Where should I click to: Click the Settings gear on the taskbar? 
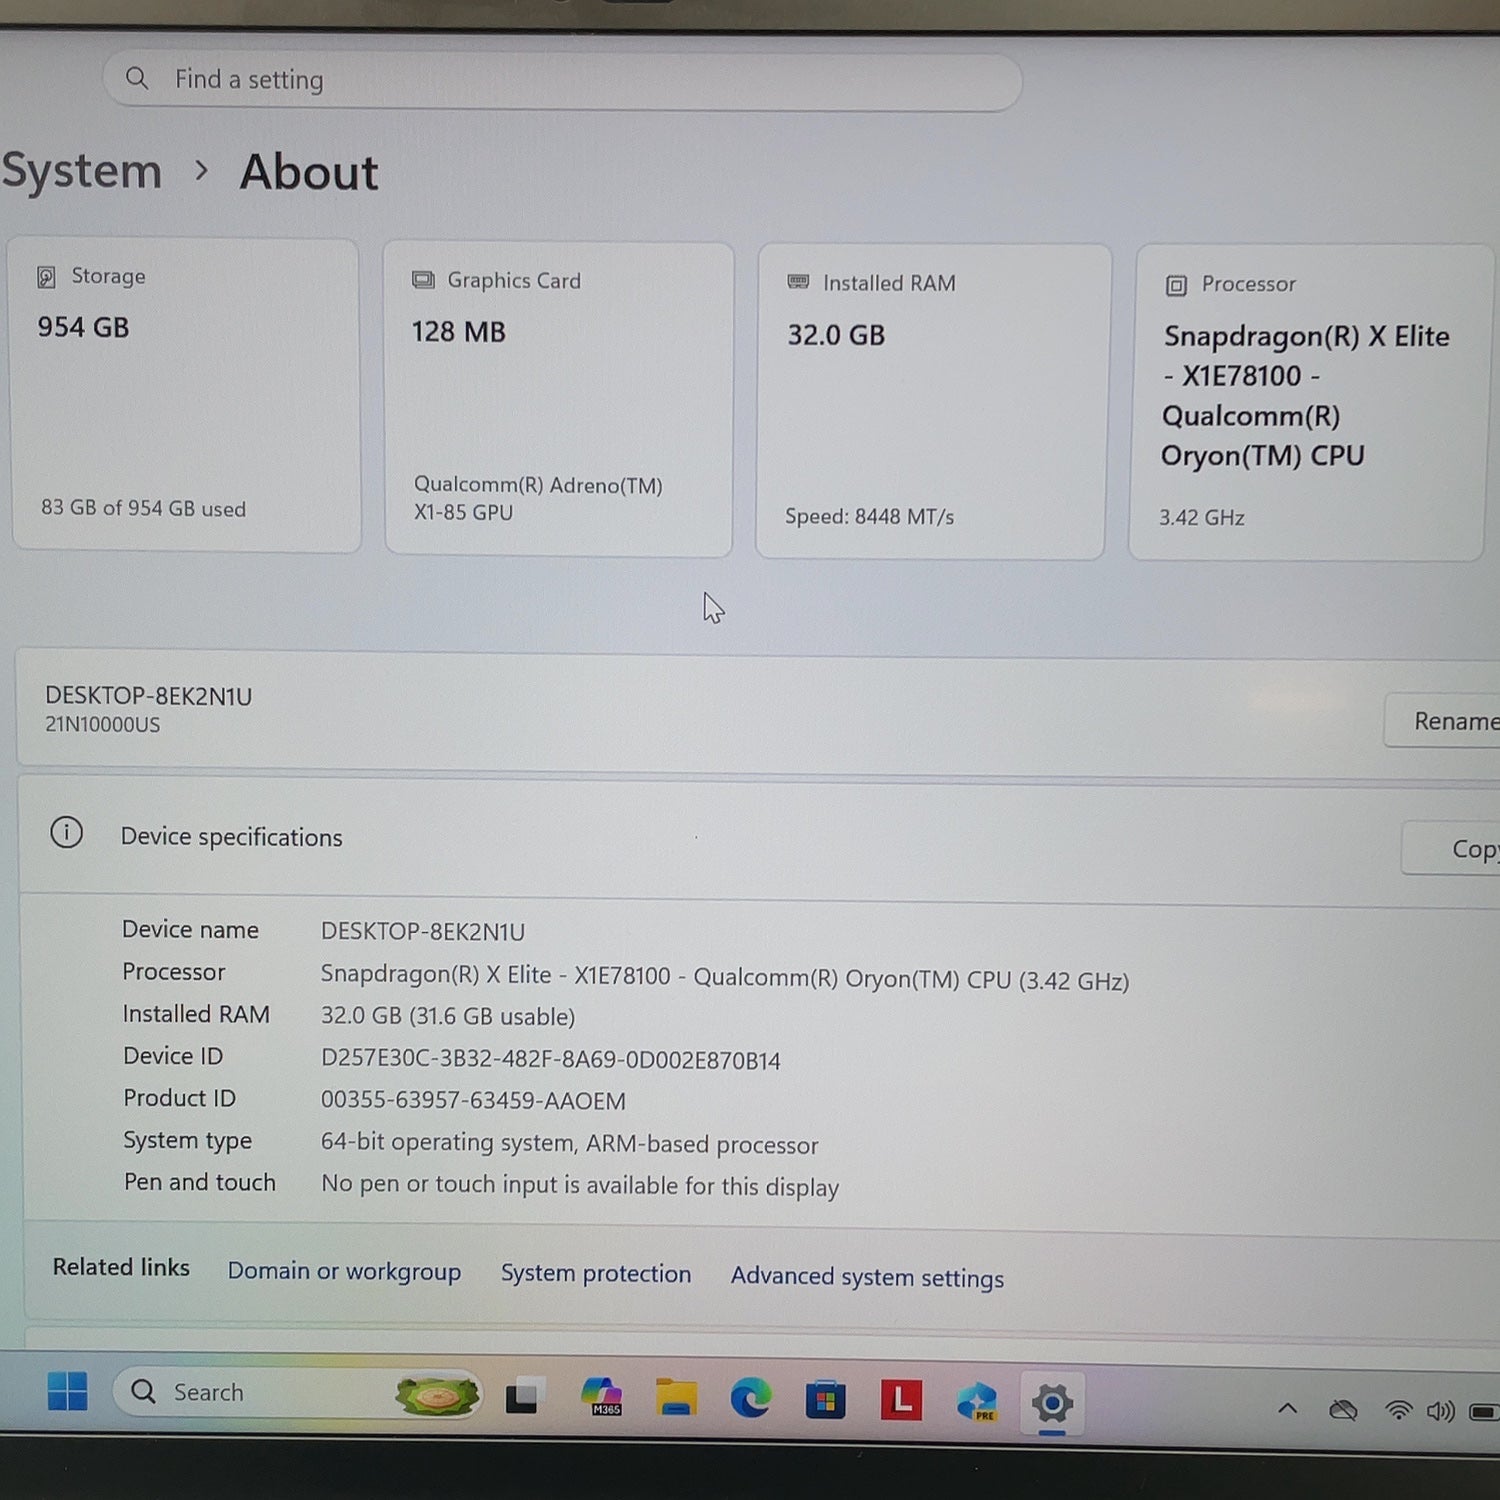coord(1052,1403)
